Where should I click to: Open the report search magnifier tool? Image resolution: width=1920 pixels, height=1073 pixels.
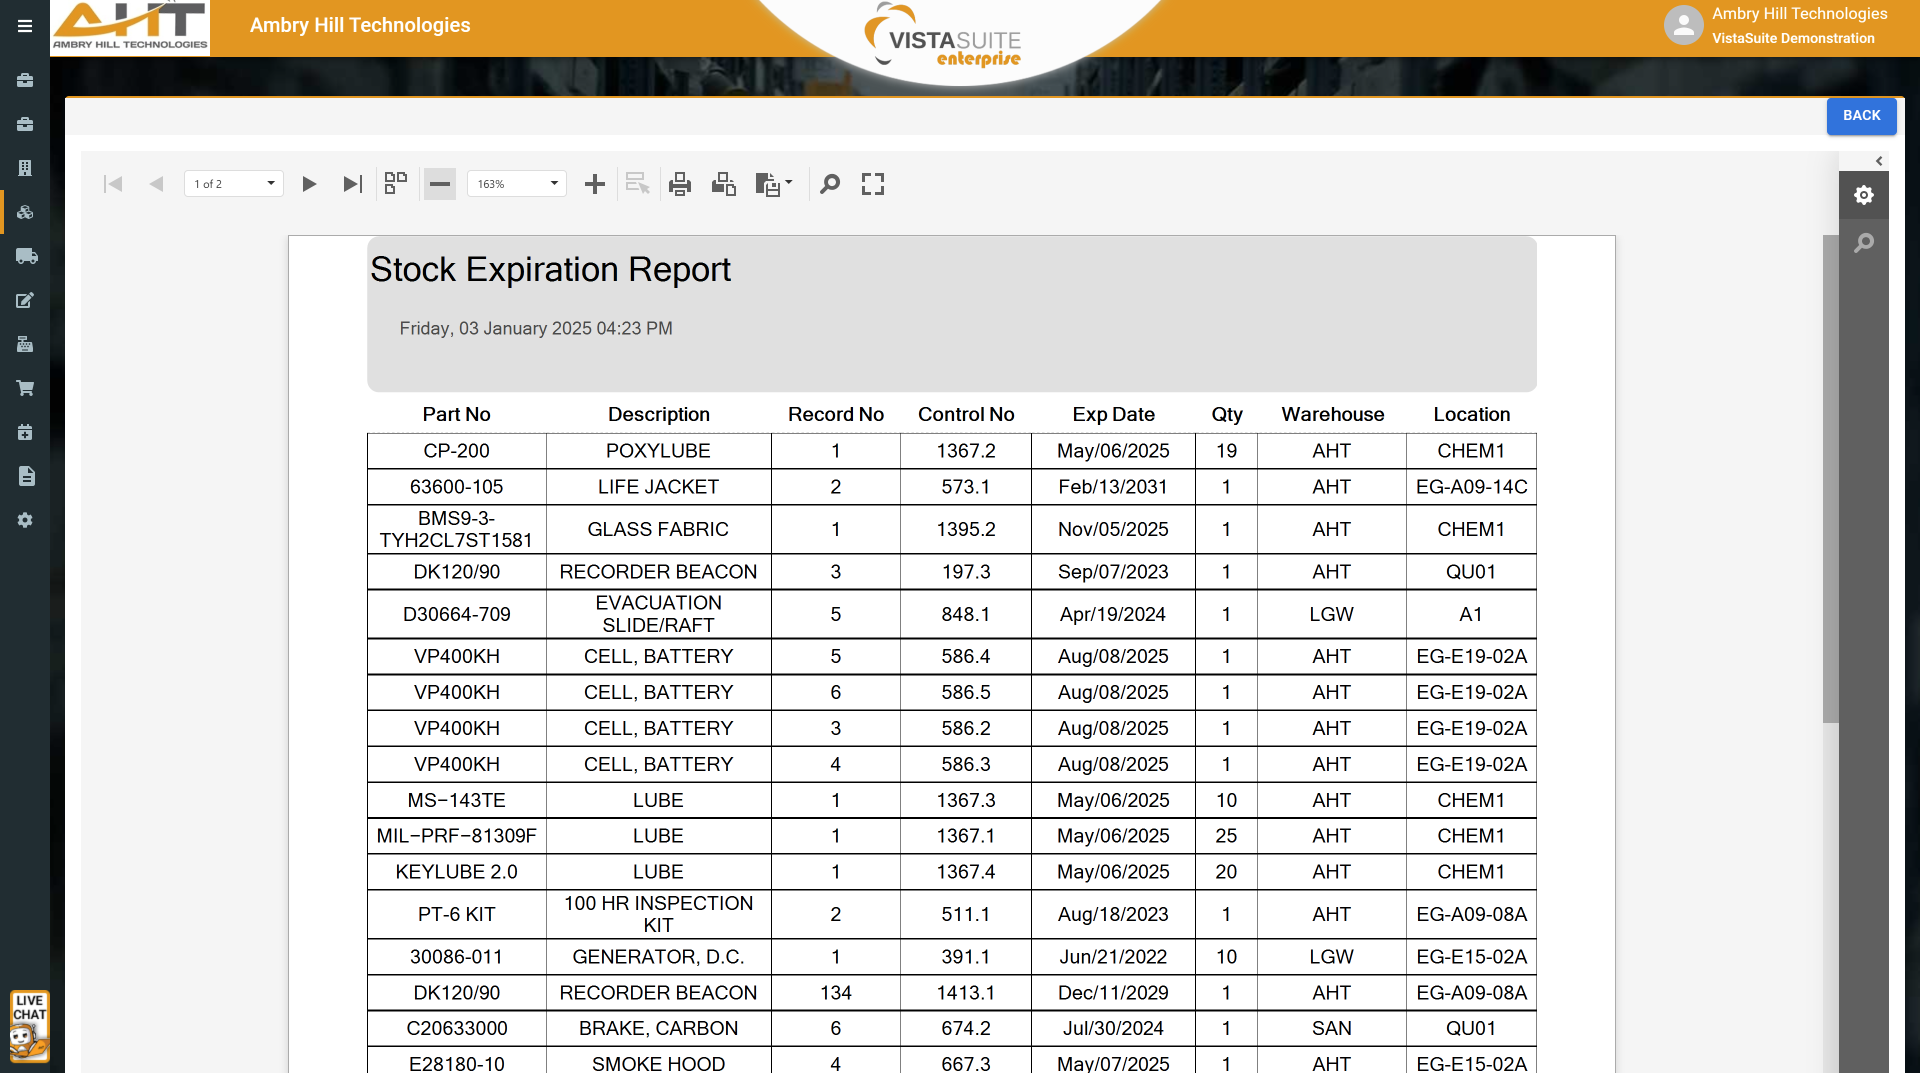[829, 184]
